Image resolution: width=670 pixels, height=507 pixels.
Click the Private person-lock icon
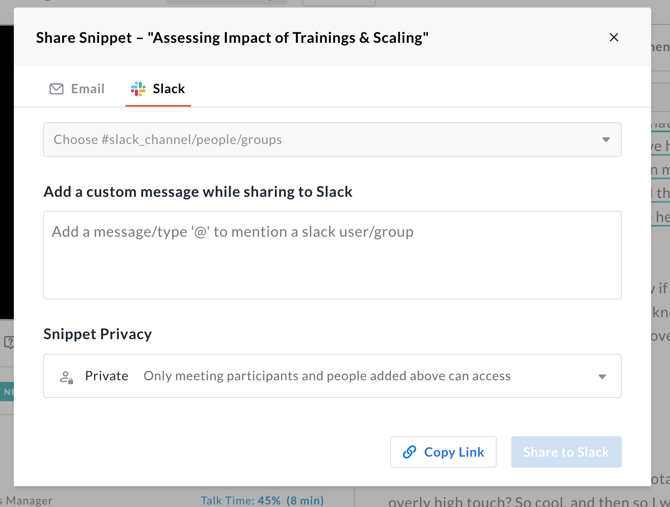pyautogui.click(x=66, y=377)
